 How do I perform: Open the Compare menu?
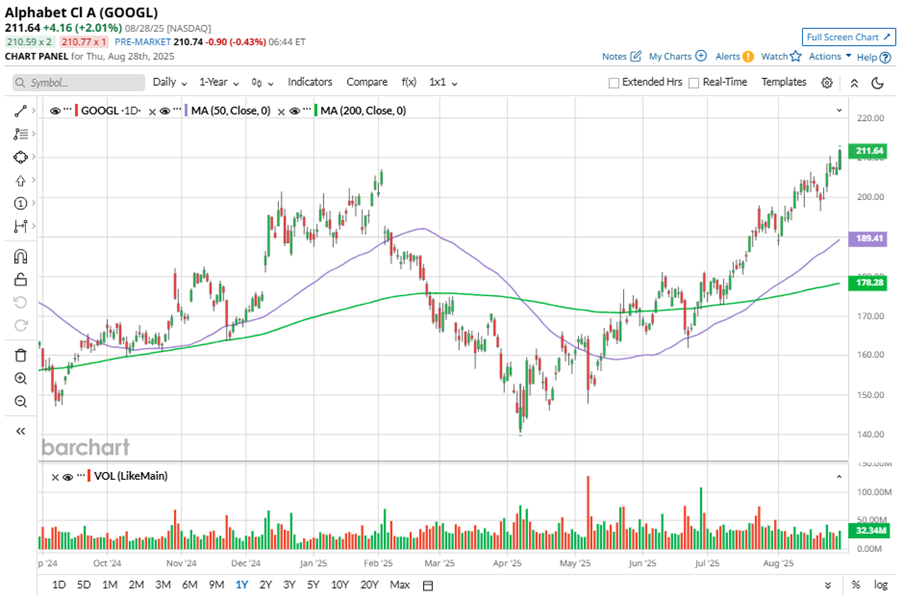[367, 82]
